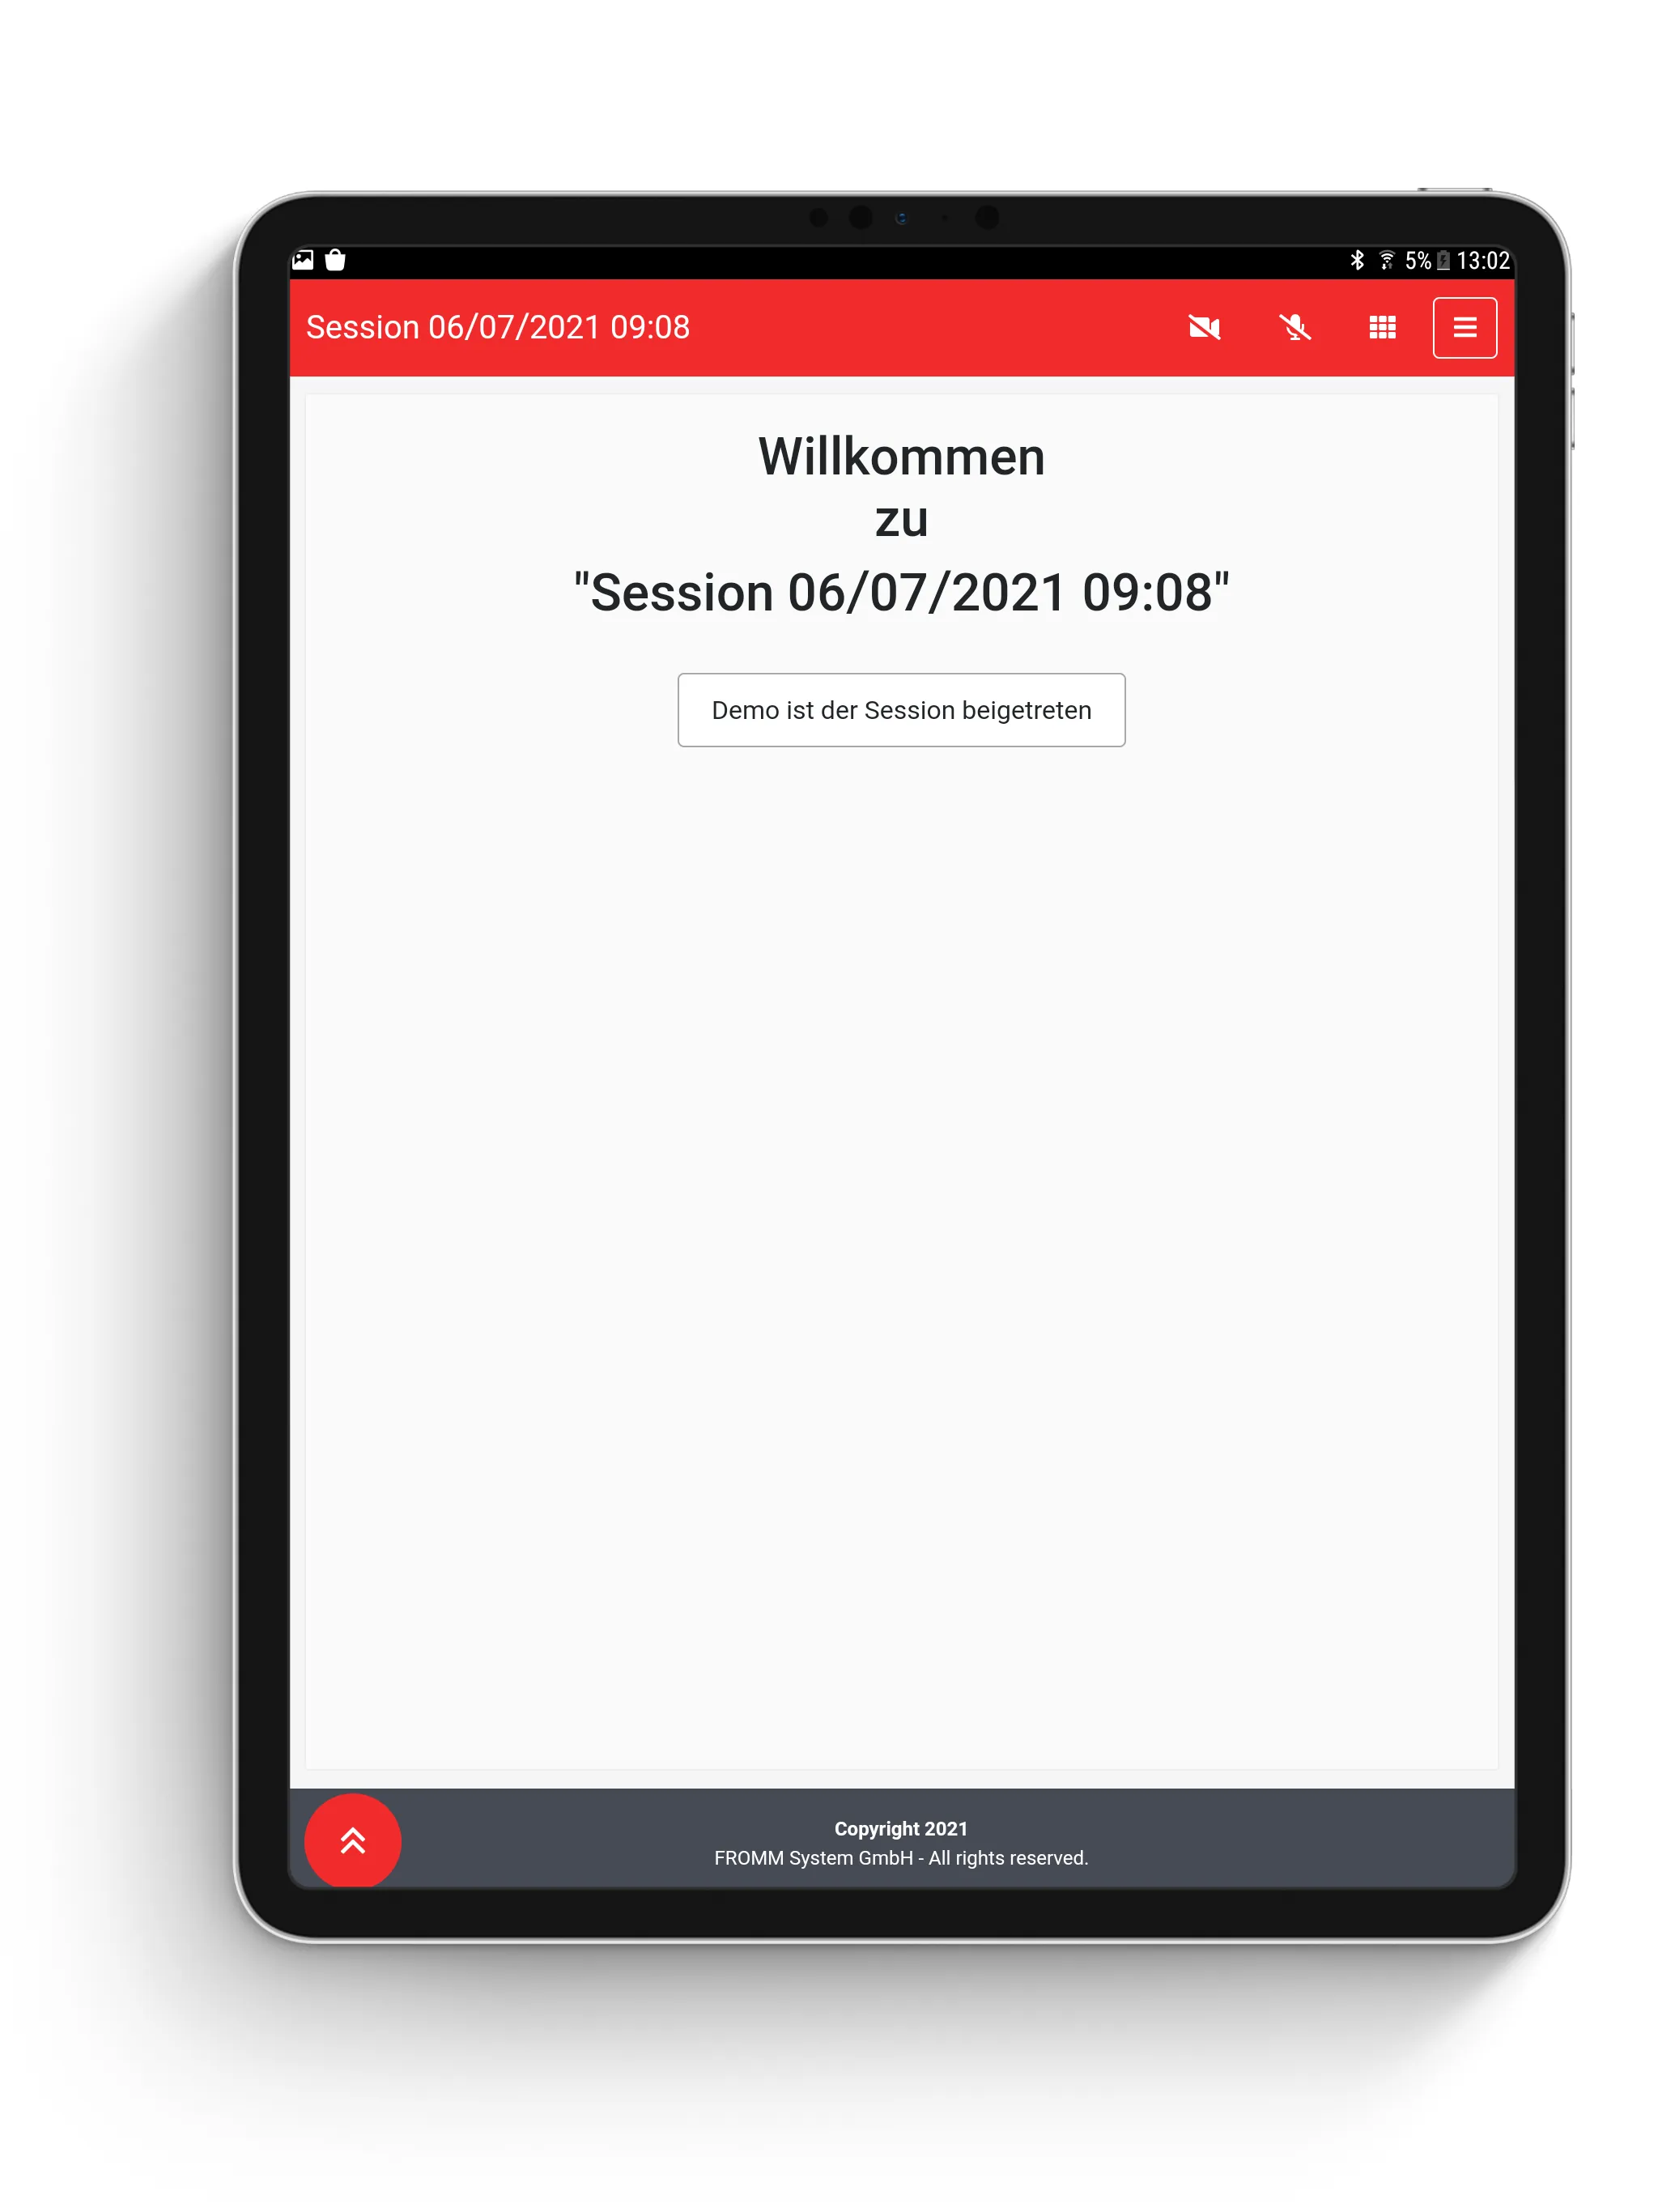Click the battery percentage indicator
The height and width of the screenshot is (2212, 1658).
[x=1430, y=257]
